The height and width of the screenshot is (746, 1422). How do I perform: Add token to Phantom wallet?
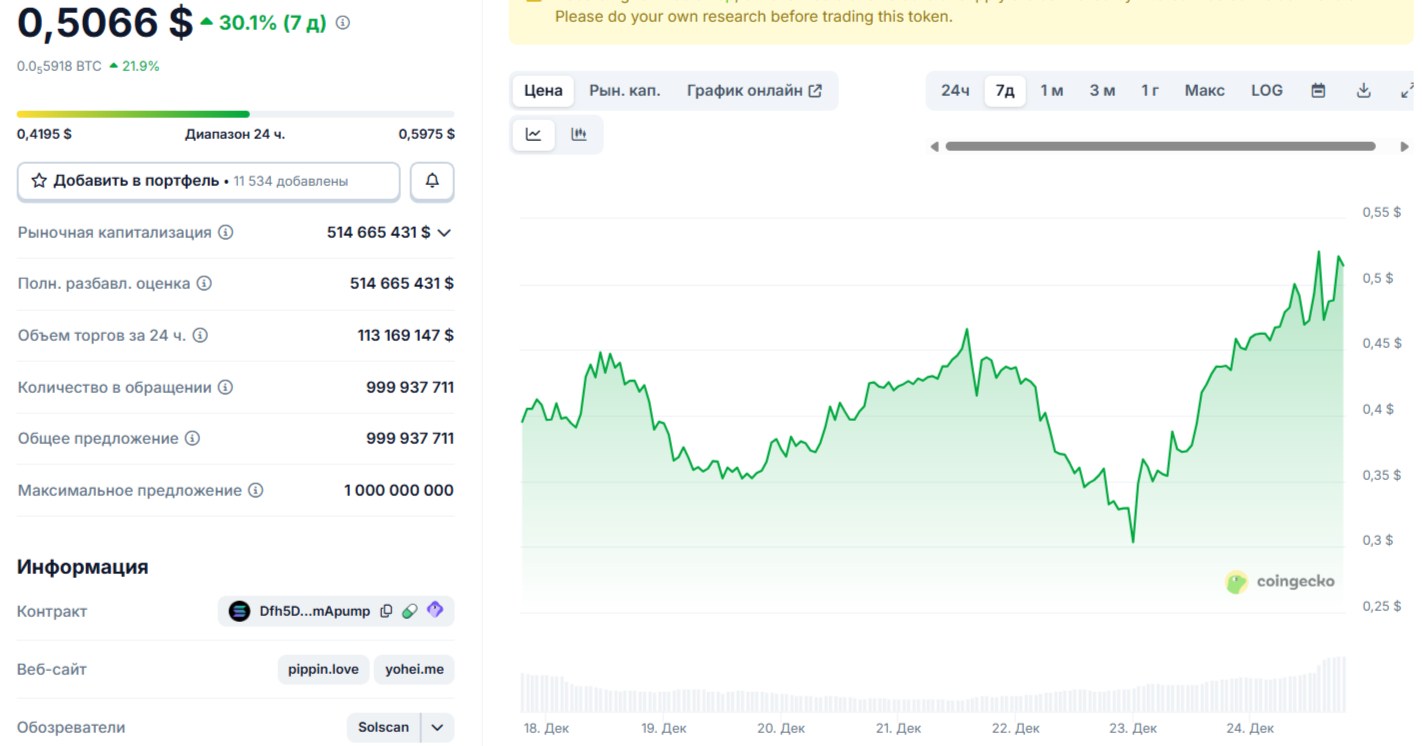point(434,610)
